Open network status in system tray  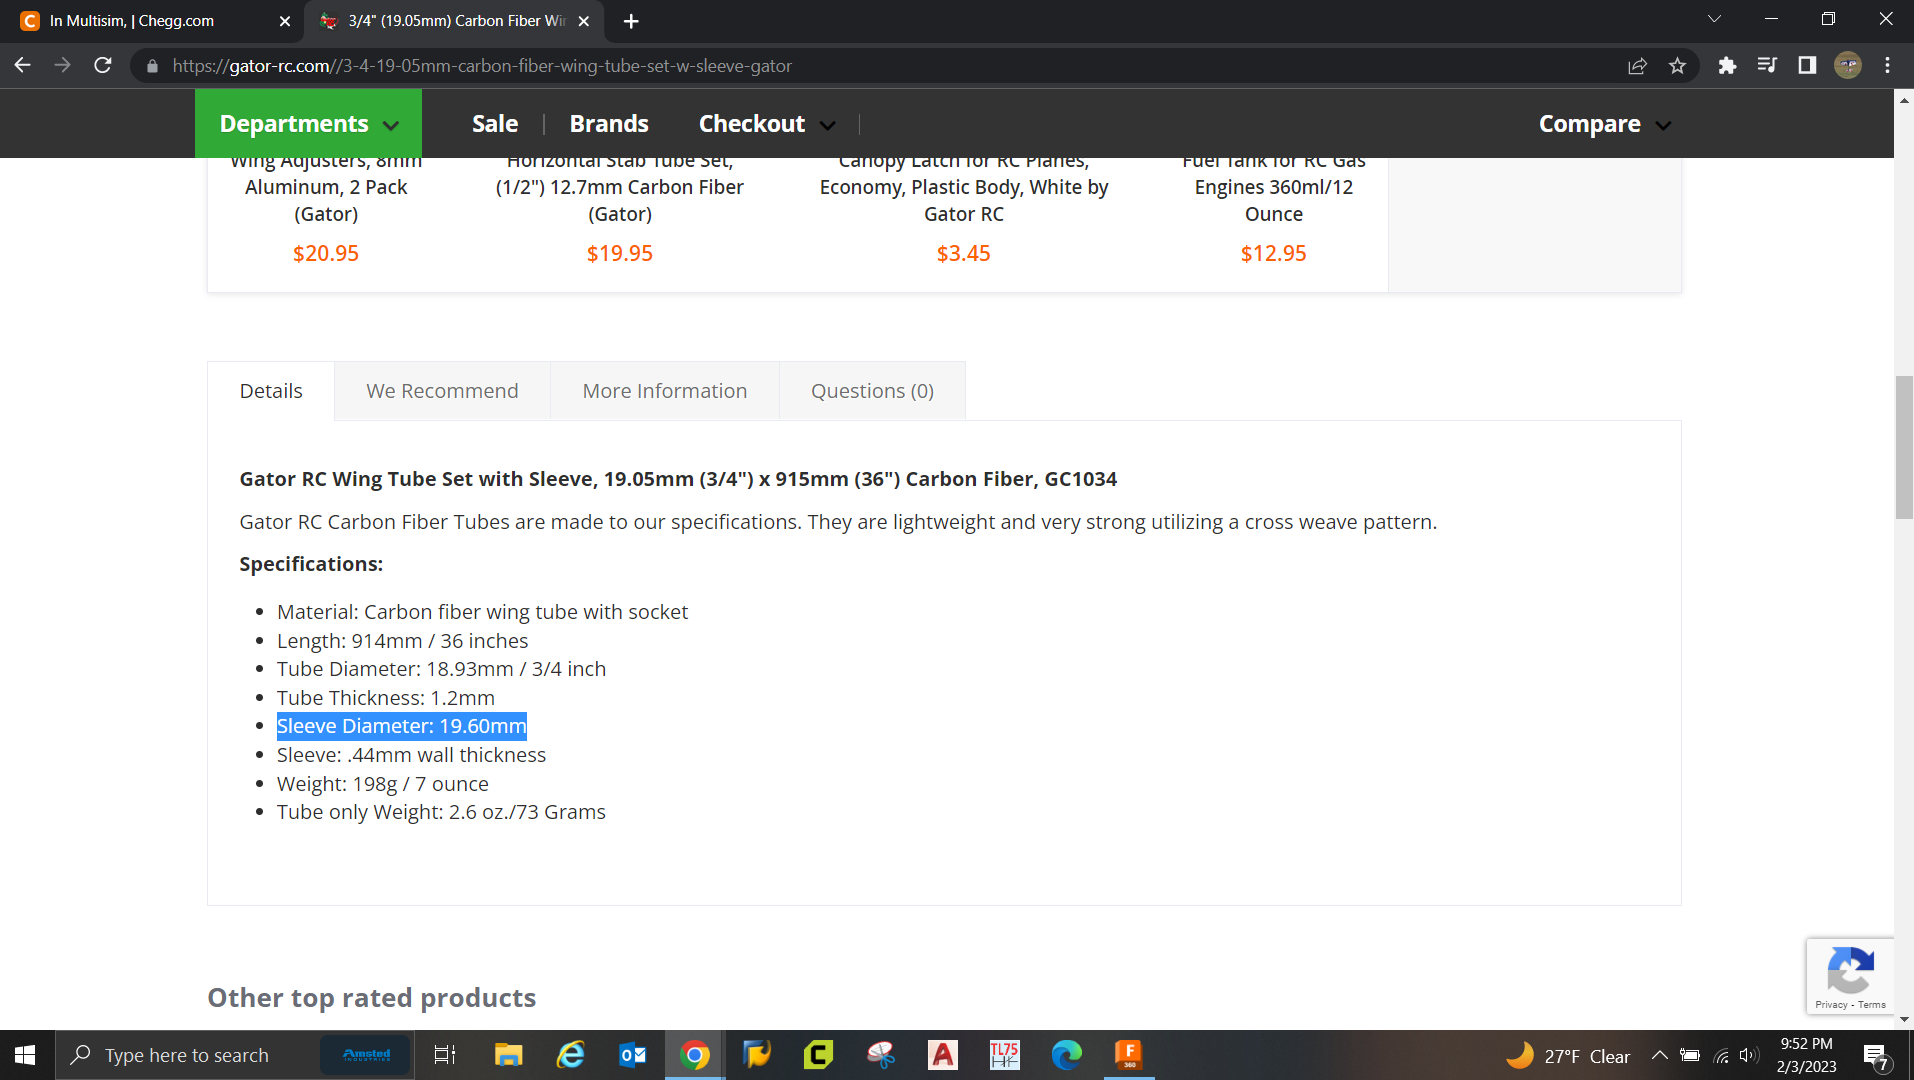tap(1721, 1055)
